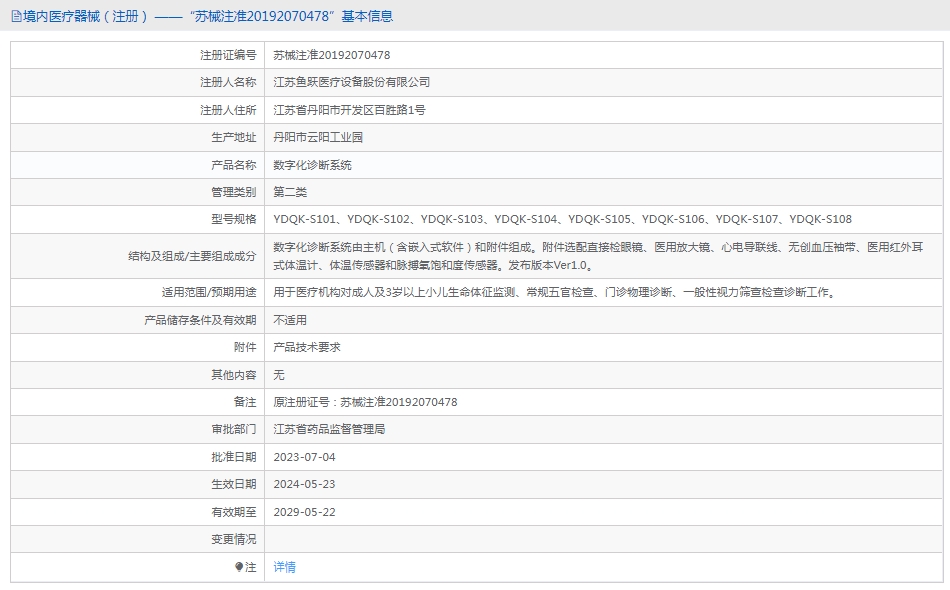Click the 有效期至 label
This screenshot has height=590, width=950.
(x=234, y=512)
